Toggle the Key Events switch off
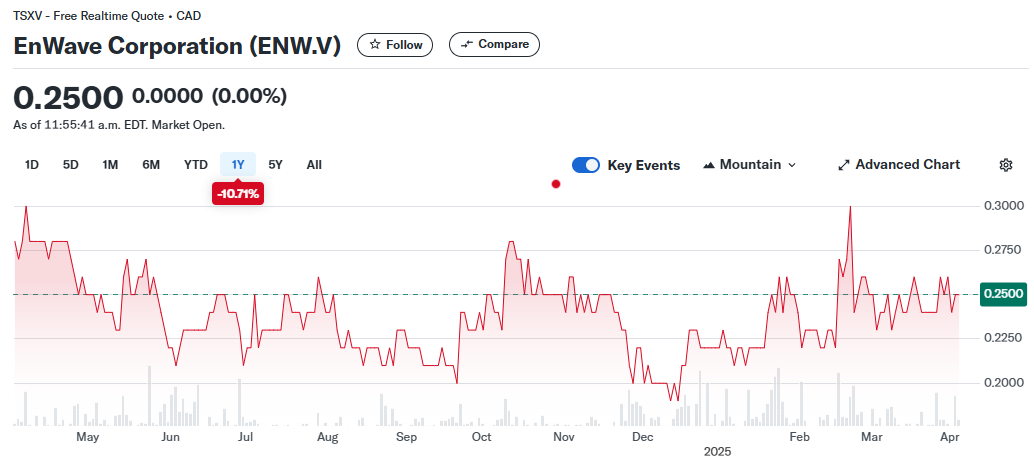 (586, 165)
